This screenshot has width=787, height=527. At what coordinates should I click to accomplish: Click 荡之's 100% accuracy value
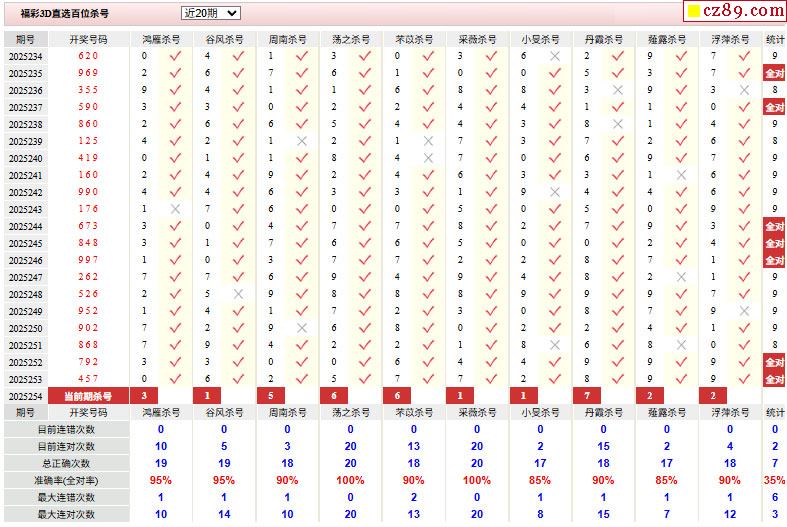tap(350, 480)
